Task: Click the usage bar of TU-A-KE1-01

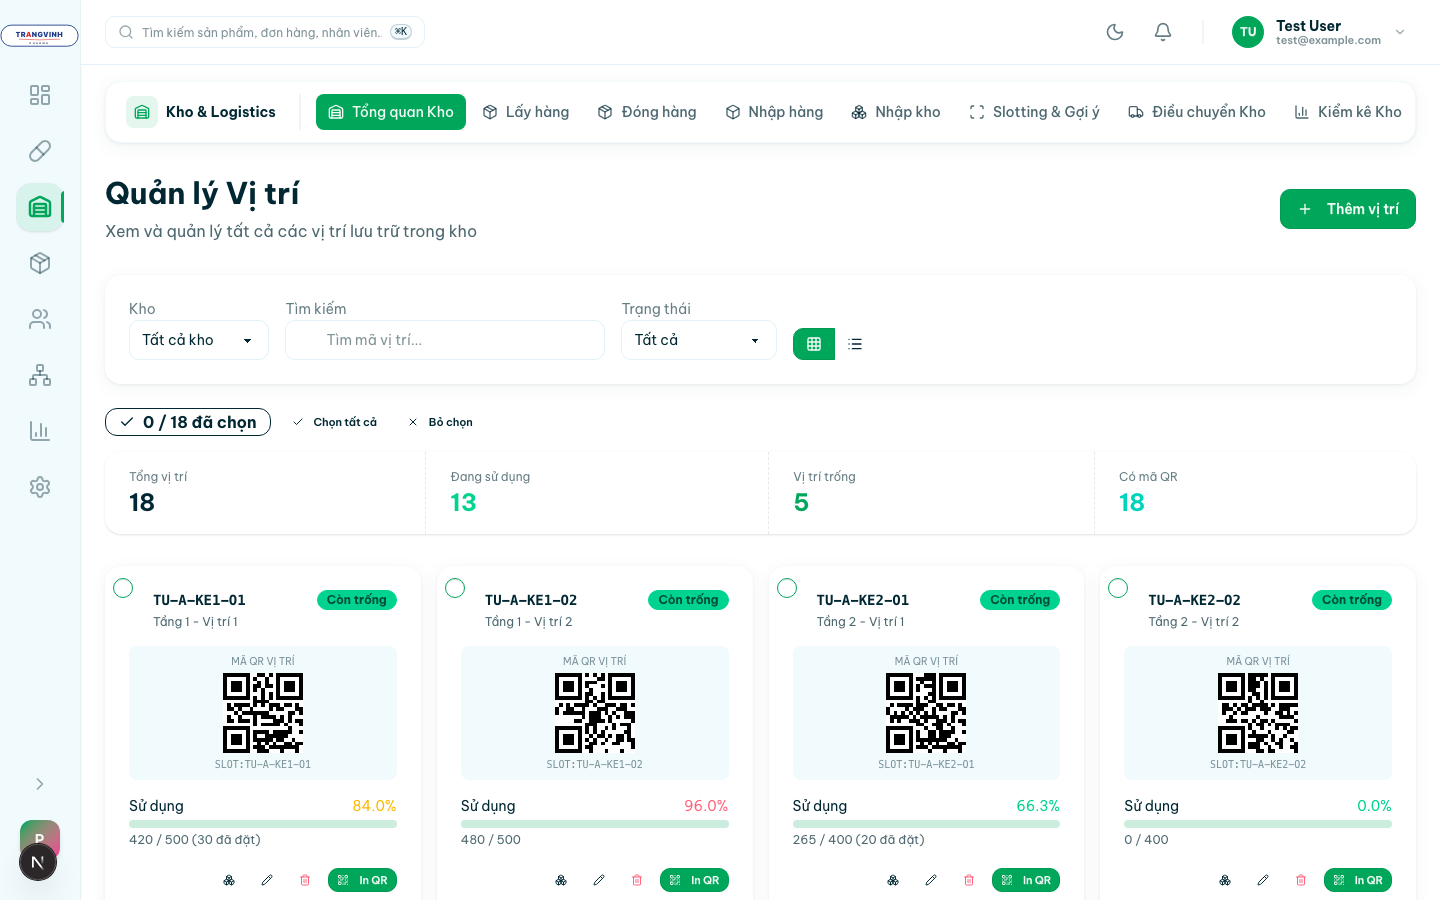Action: pos(263,824)
